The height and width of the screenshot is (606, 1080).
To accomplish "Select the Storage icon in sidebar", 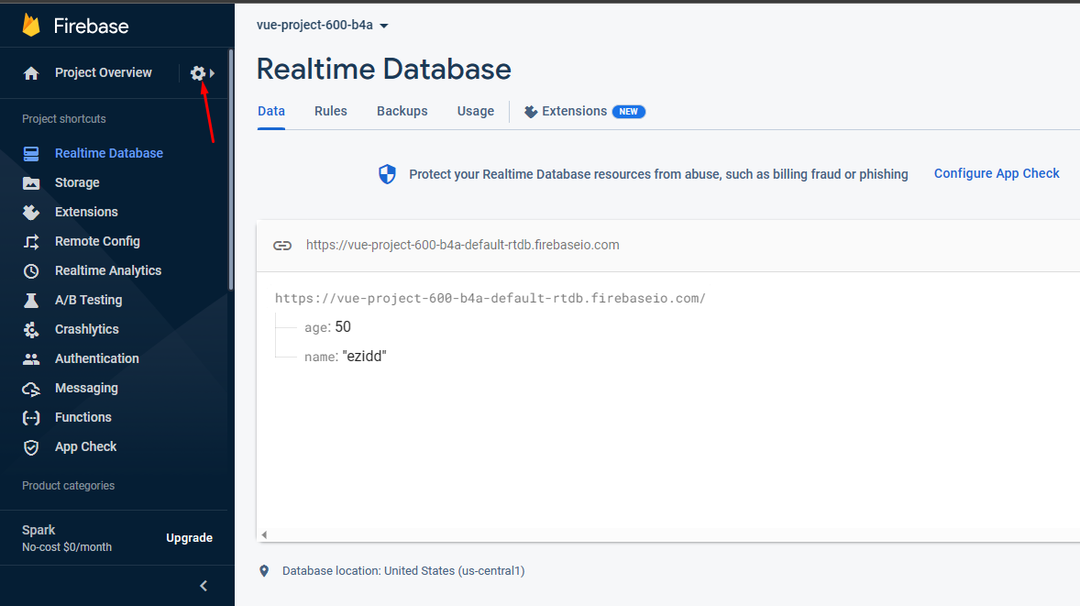I will click(x=33, y=182).
